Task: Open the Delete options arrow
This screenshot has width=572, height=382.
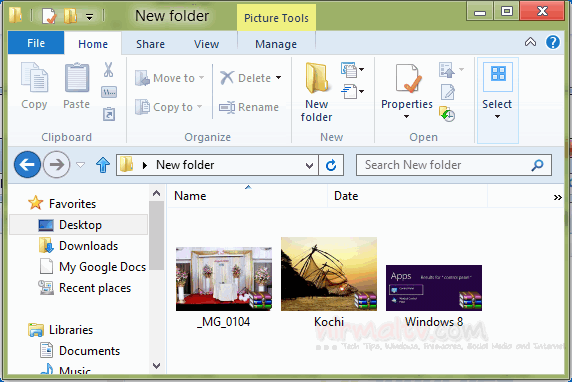Action: click(279, 77)
